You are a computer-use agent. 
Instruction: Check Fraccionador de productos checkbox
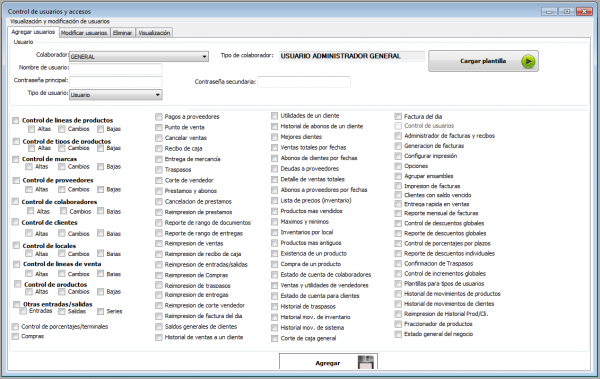(398, 324)
